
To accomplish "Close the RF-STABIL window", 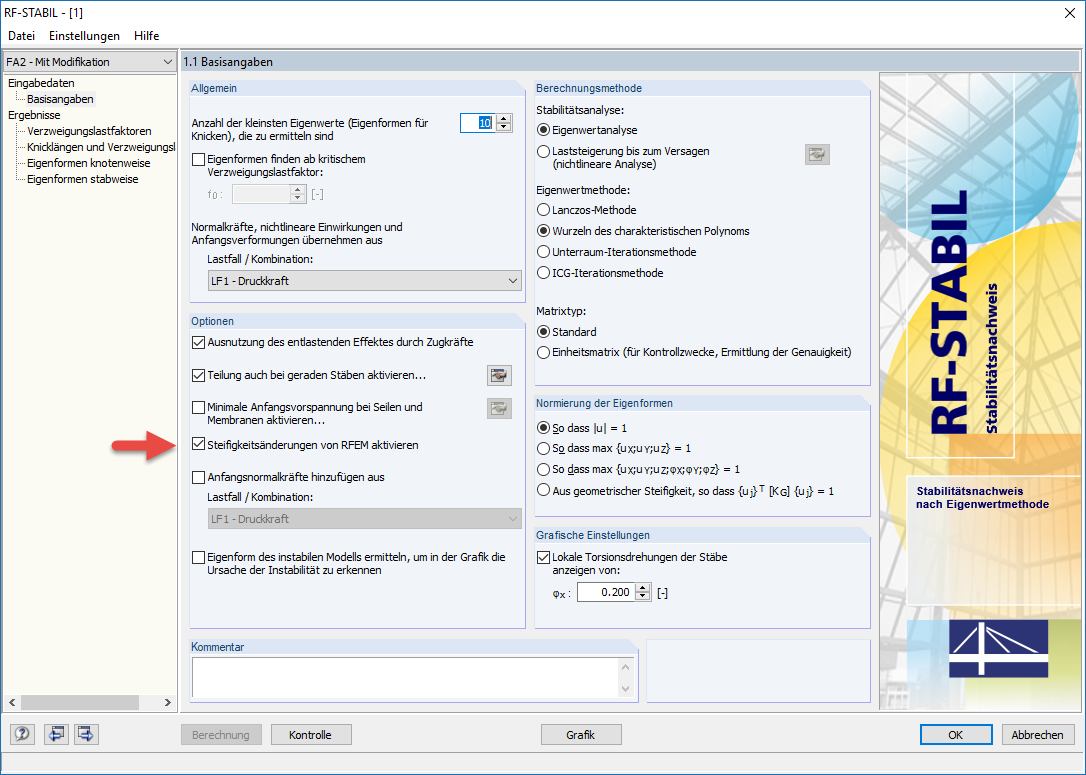I will (1069, 12).
